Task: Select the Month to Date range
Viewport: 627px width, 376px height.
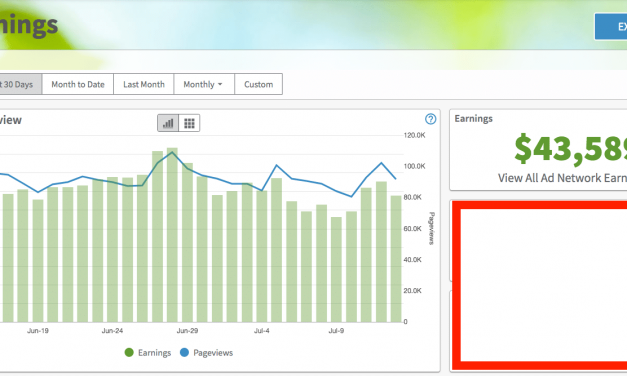Action: point(78,84)
